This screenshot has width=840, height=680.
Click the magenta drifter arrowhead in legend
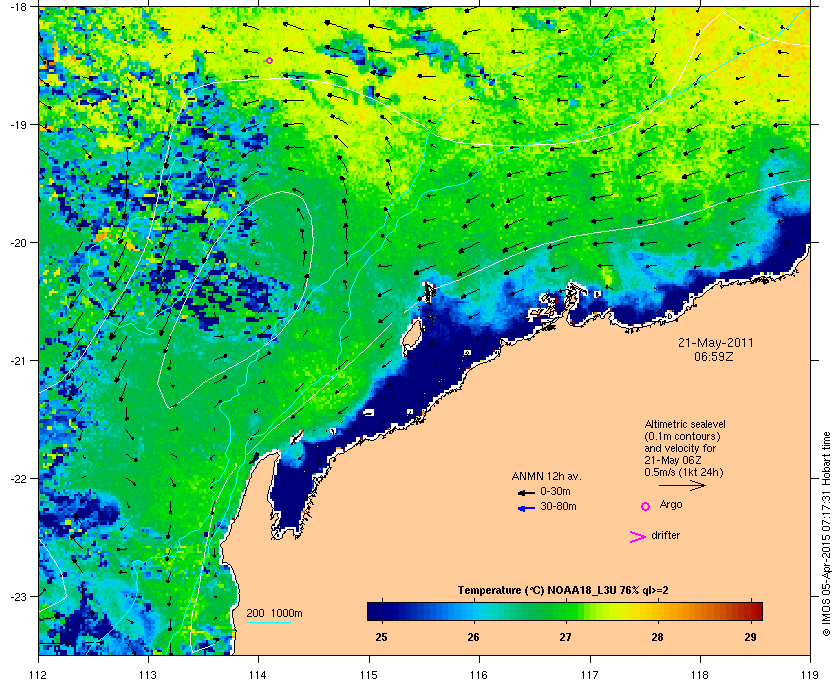[637, 537]
